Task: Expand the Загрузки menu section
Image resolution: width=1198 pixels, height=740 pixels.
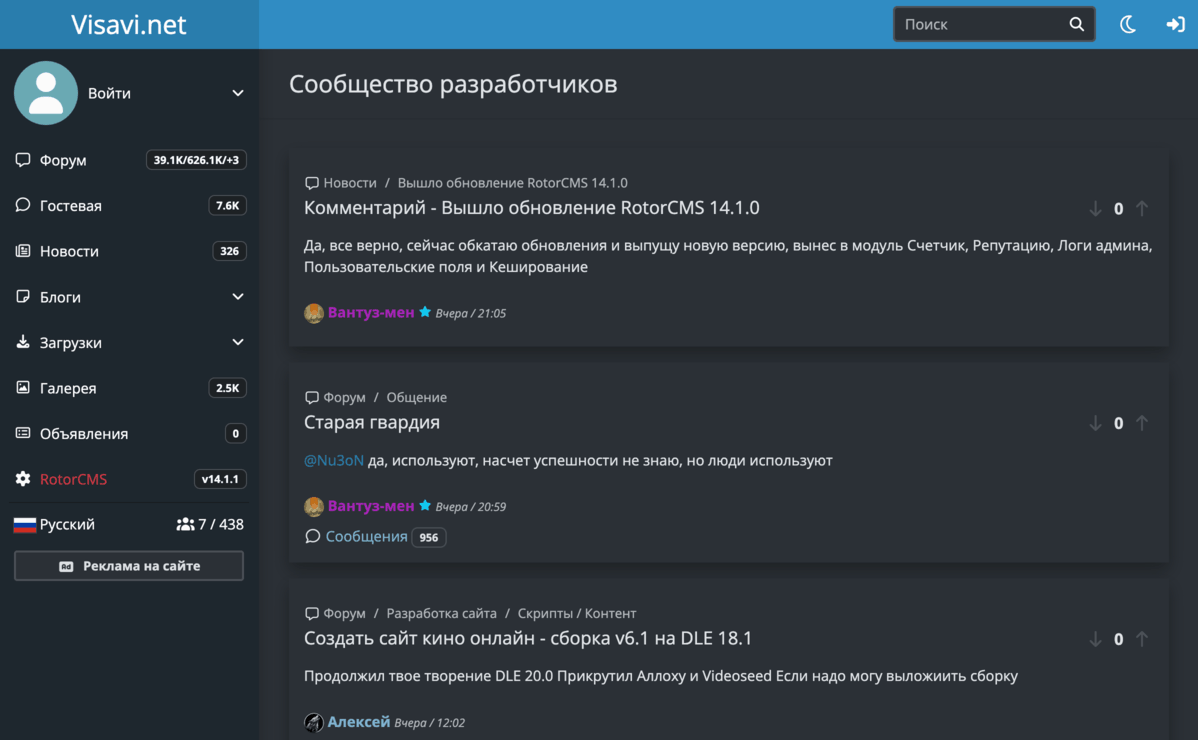Action: [238, 342]
